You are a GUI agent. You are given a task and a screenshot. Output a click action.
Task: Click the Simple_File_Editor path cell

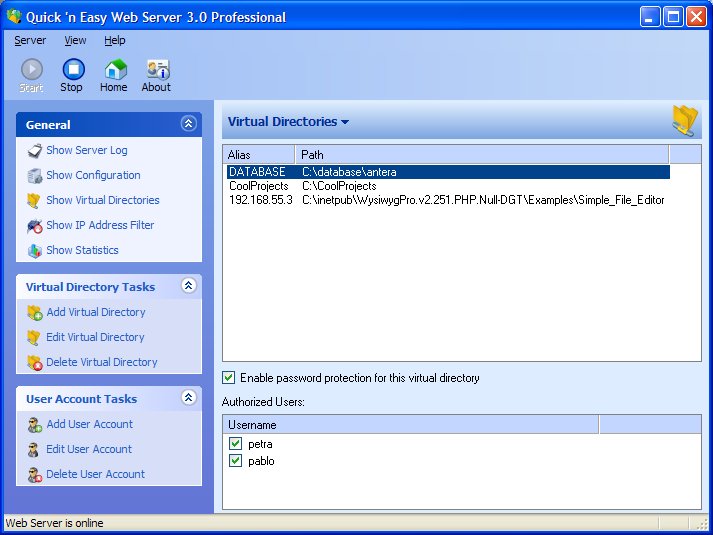(x=483, y=200)
